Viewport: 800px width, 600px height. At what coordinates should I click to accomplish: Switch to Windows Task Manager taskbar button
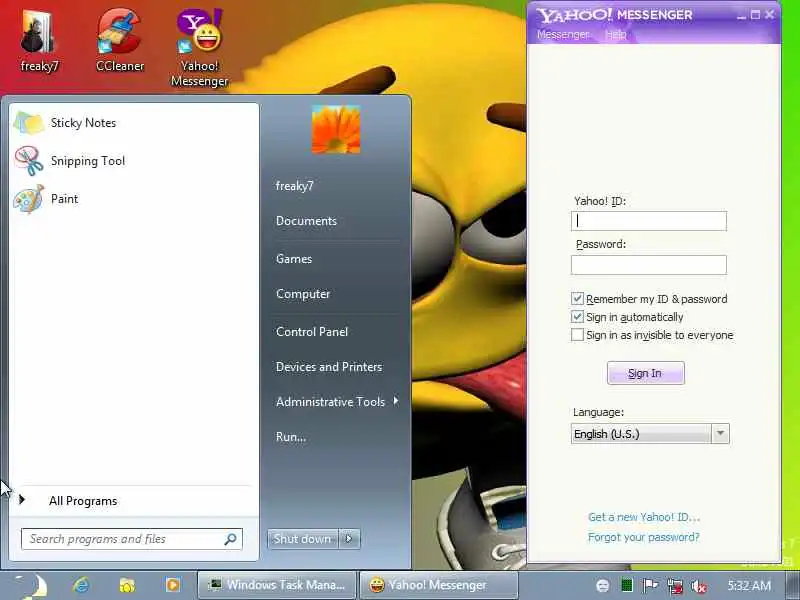tap(277, 585)
